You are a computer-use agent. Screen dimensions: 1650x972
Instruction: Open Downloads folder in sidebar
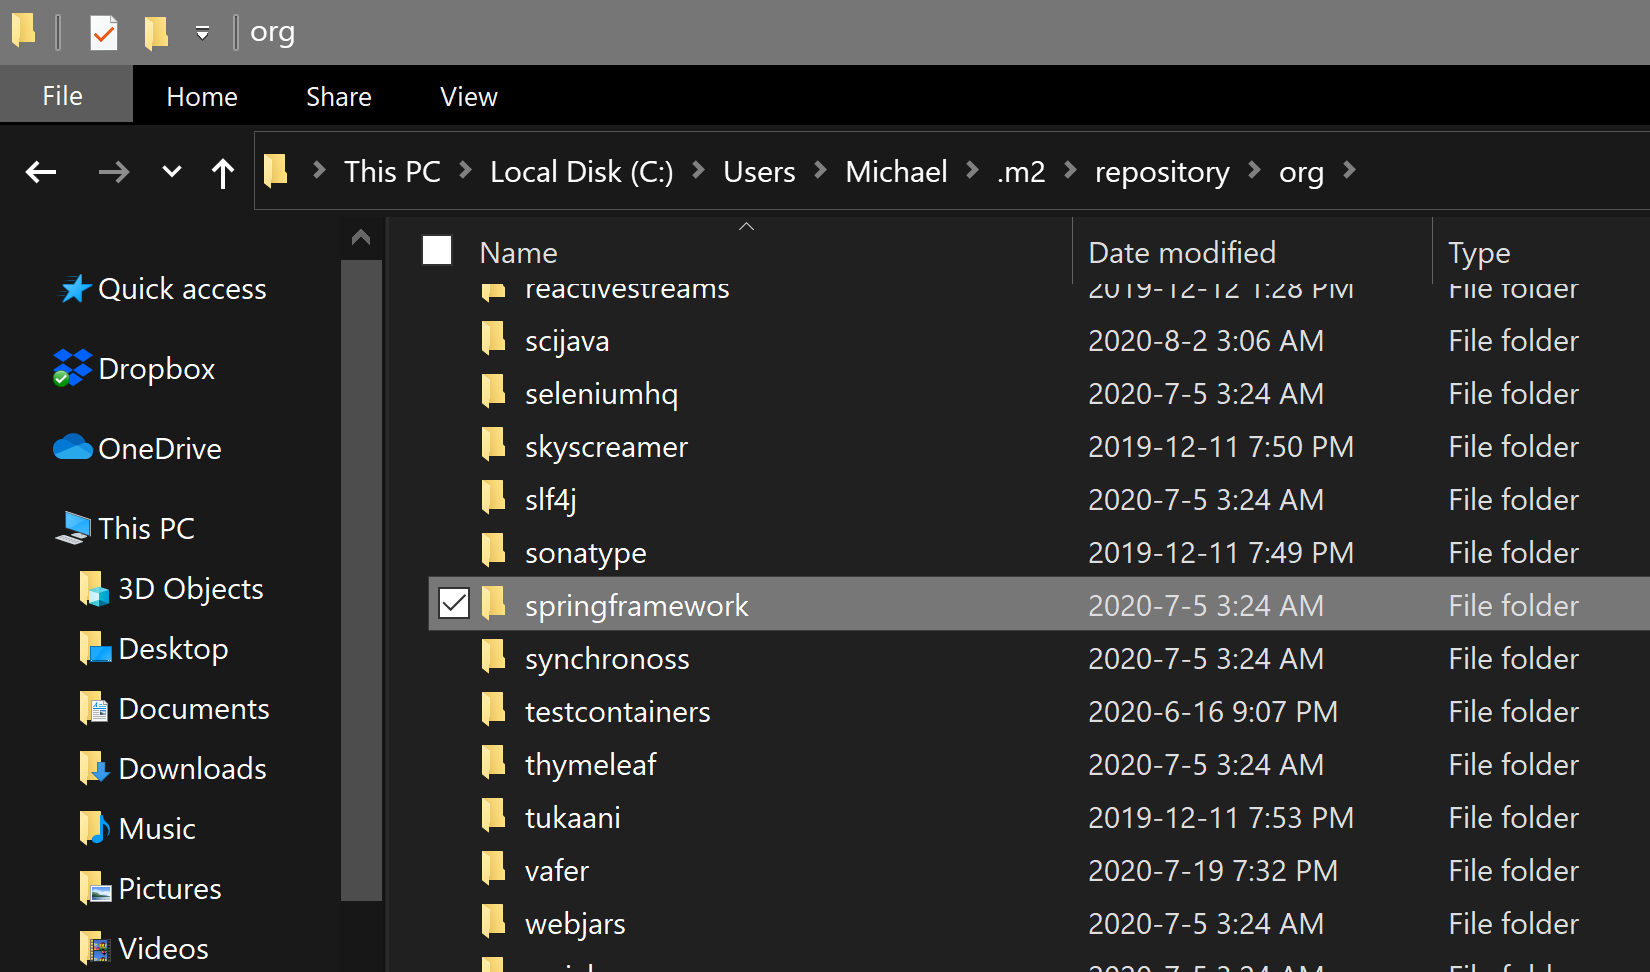(x=192, y=769)
